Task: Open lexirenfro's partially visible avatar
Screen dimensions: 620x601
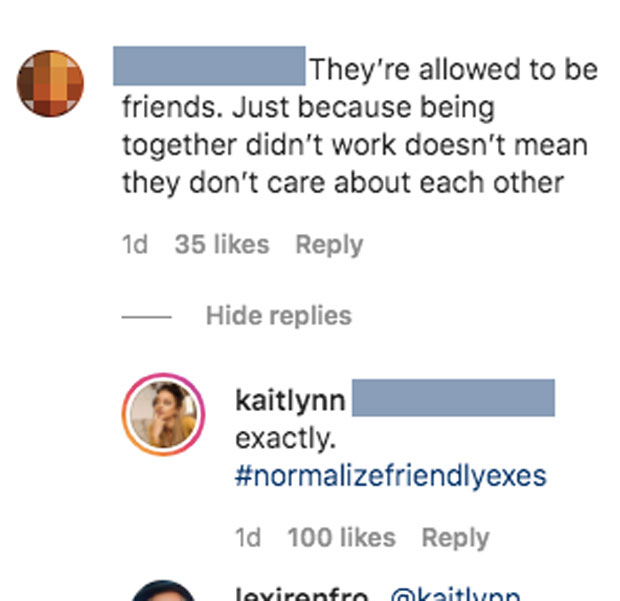Action: pyautogui.click(x=163, y=592)
